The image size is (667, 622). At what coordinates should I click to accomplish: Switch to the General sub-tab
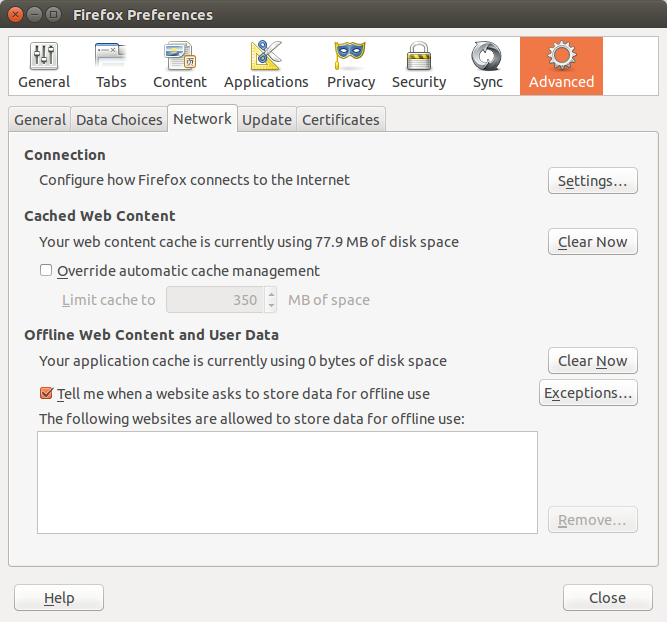(x=40, y=120)
